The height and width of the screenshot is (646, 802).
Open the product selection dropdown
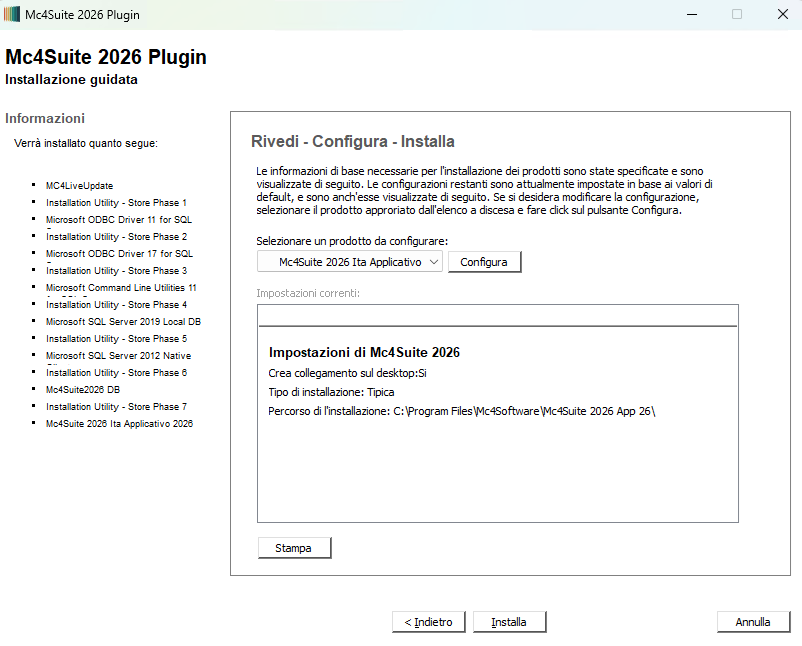(349, 262)
